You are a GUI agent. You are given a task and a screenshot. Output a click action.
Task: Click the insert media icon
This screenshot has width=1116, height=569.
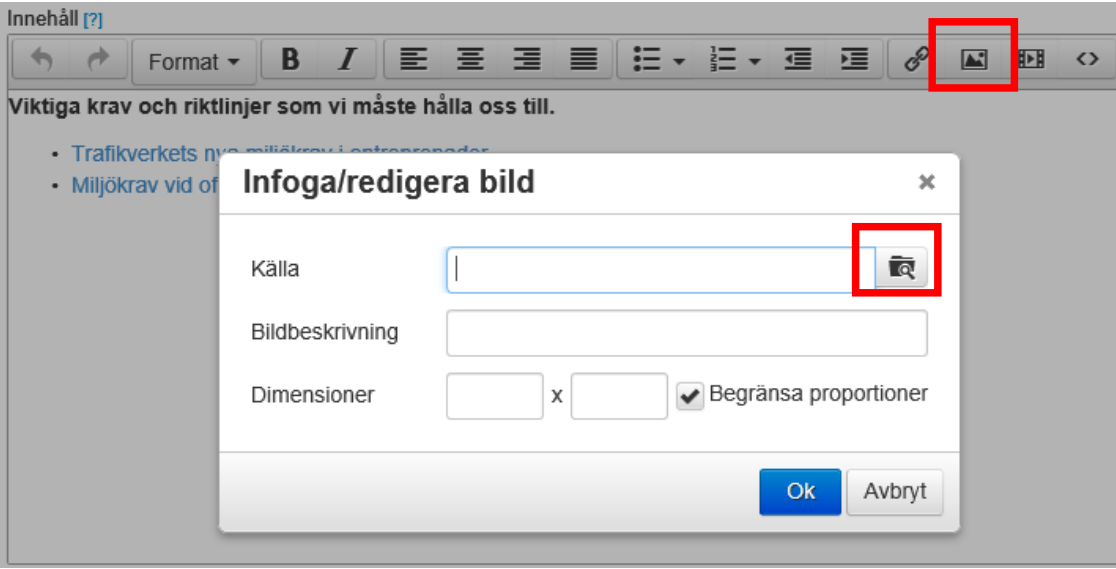1031,61
